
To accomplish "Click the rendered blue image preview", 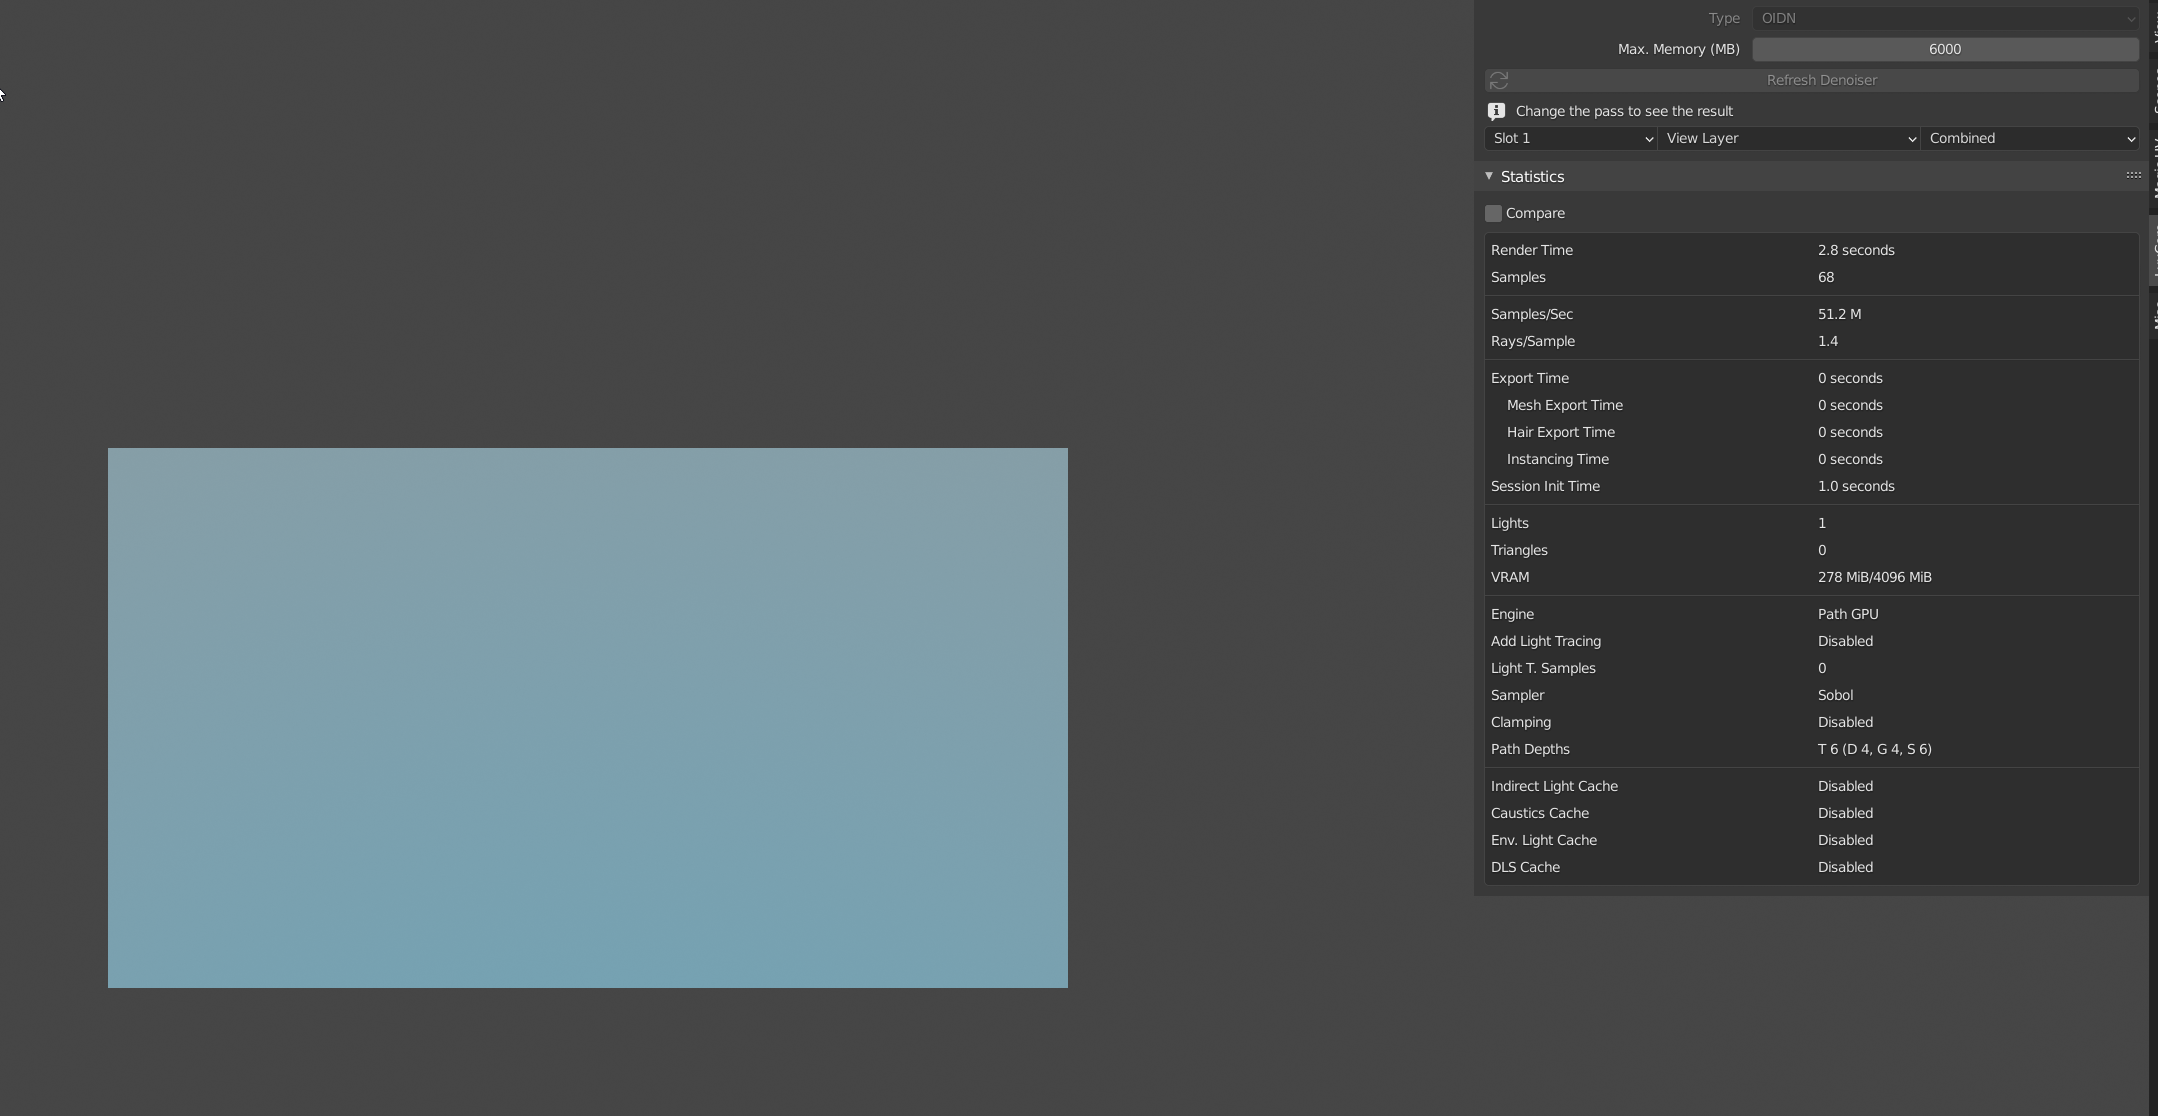I will pyautogui.click(x=588, y=718).
